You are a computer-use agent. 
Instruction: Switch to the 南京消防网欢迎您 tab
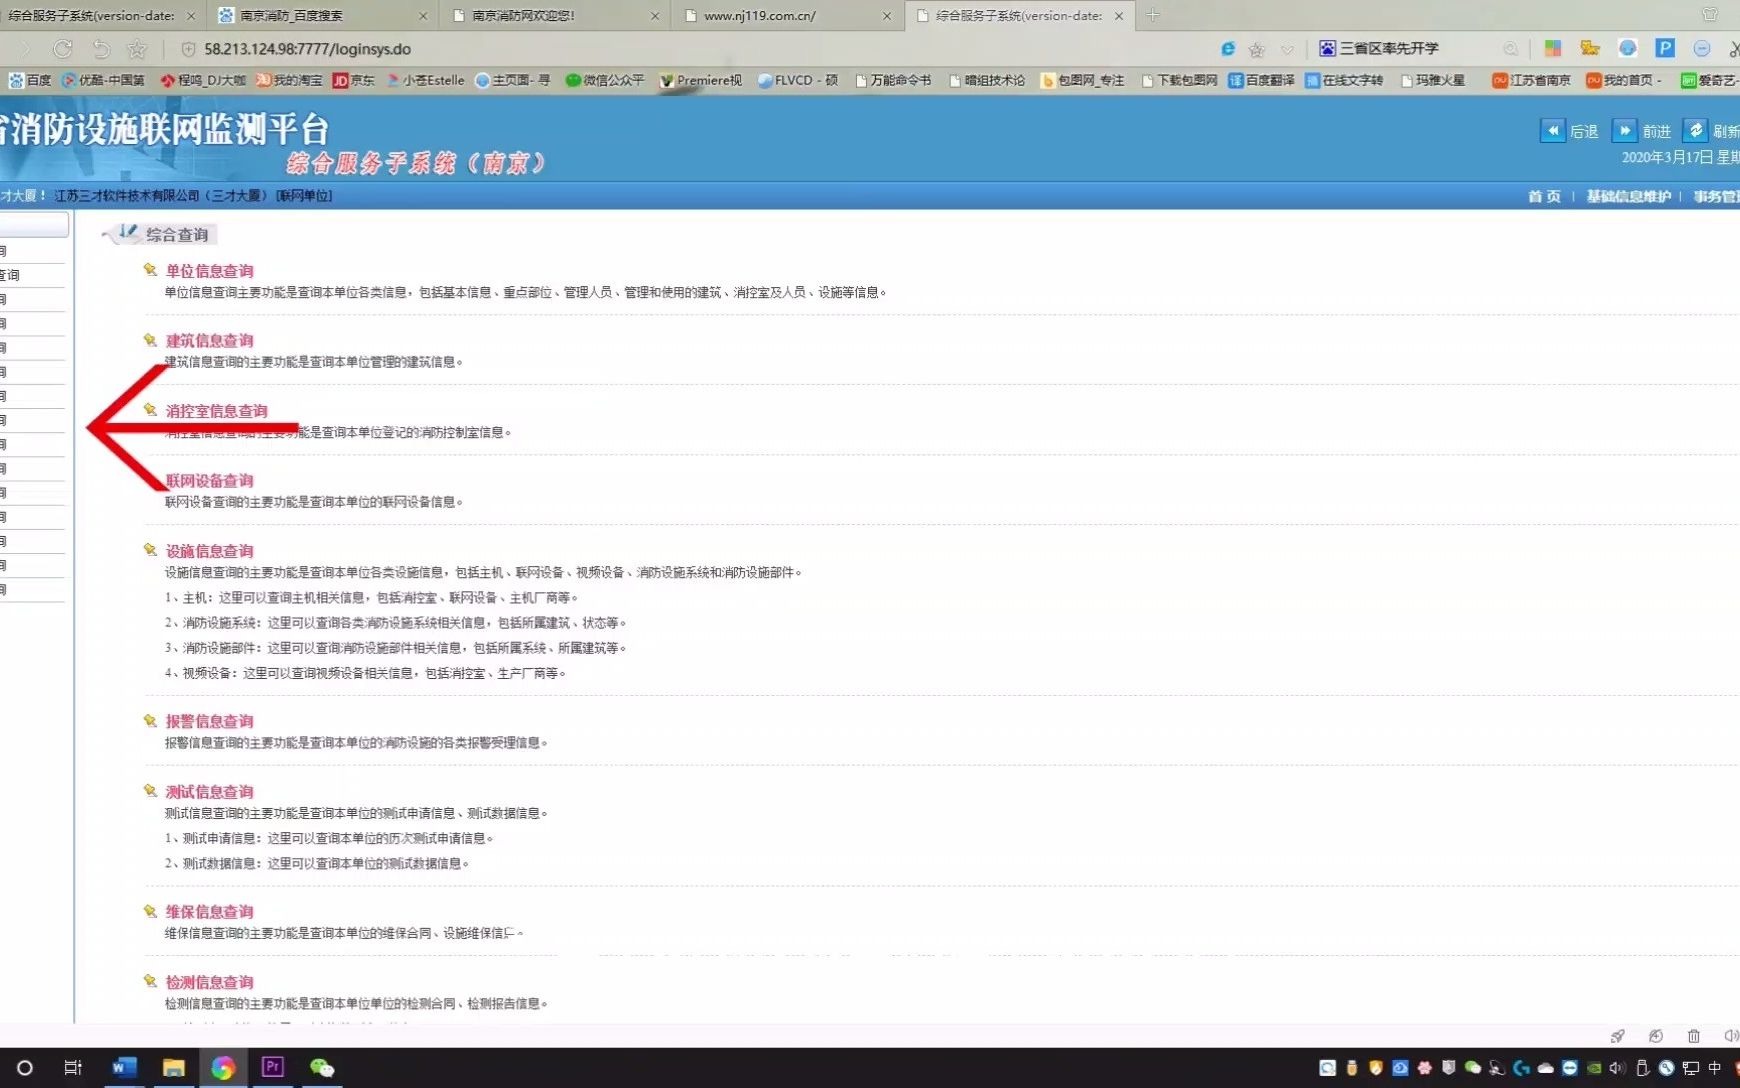pos(554,16)
